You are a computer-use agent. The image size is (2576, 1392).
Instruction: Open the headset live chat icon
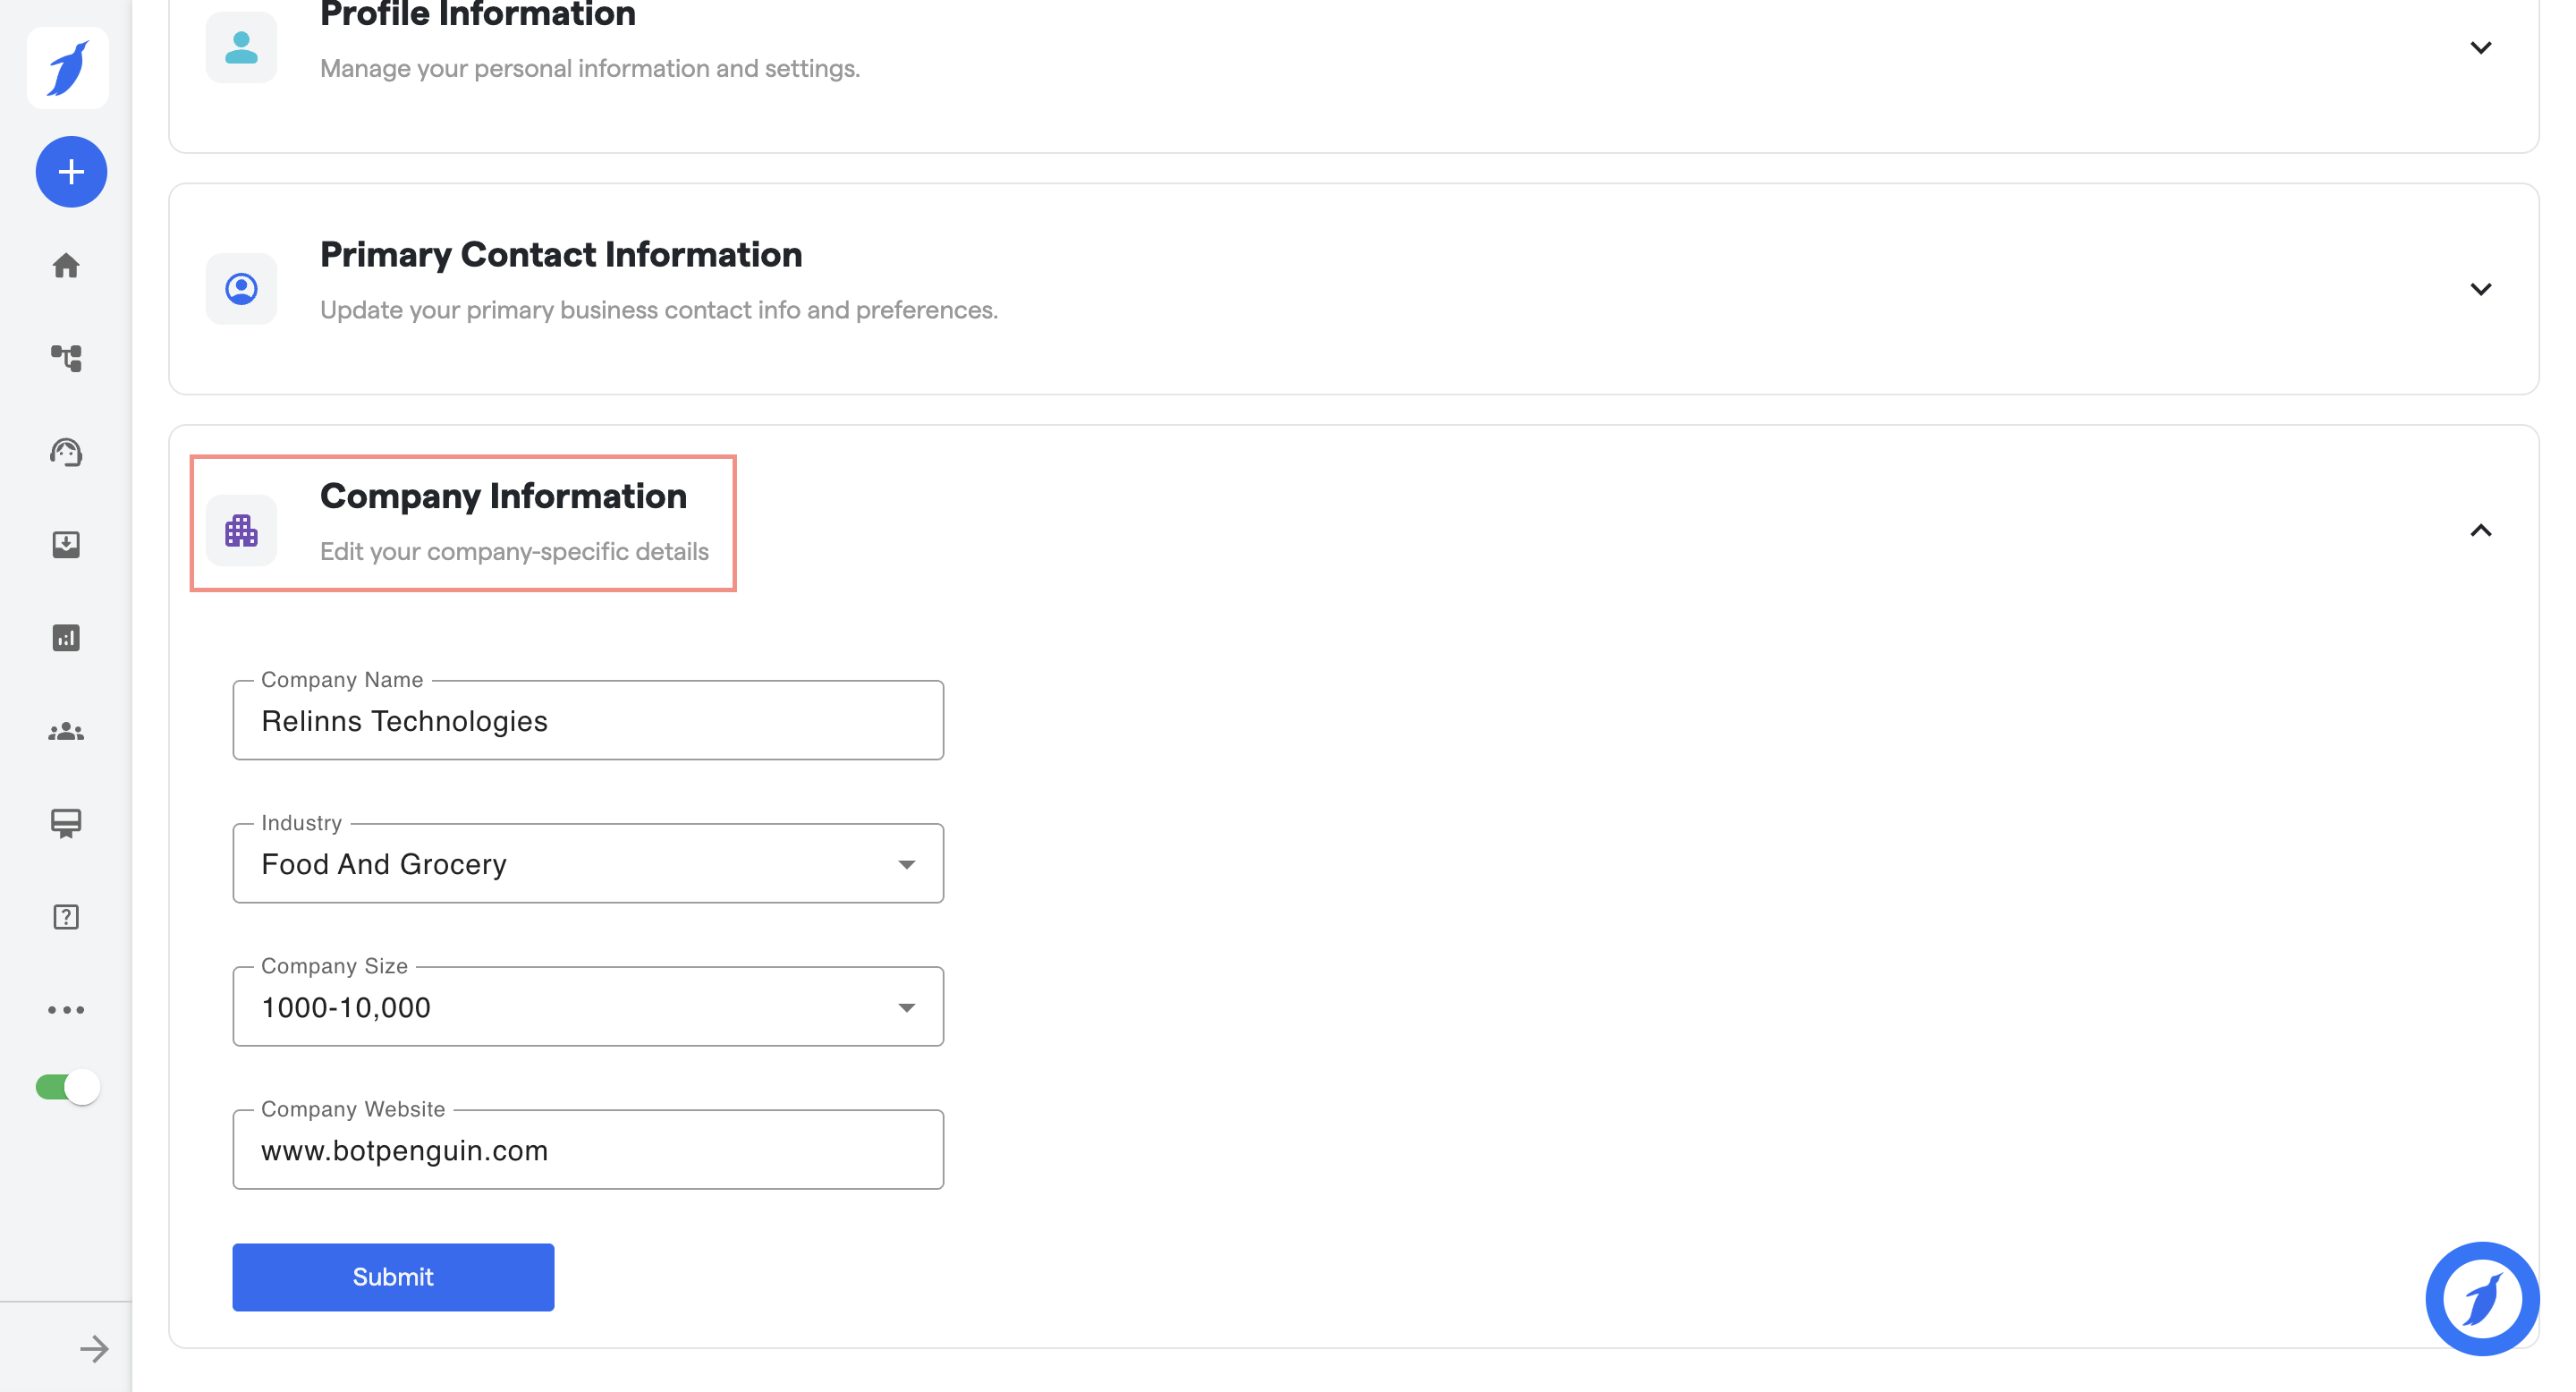pyautogui.click(x=66, y=452)
